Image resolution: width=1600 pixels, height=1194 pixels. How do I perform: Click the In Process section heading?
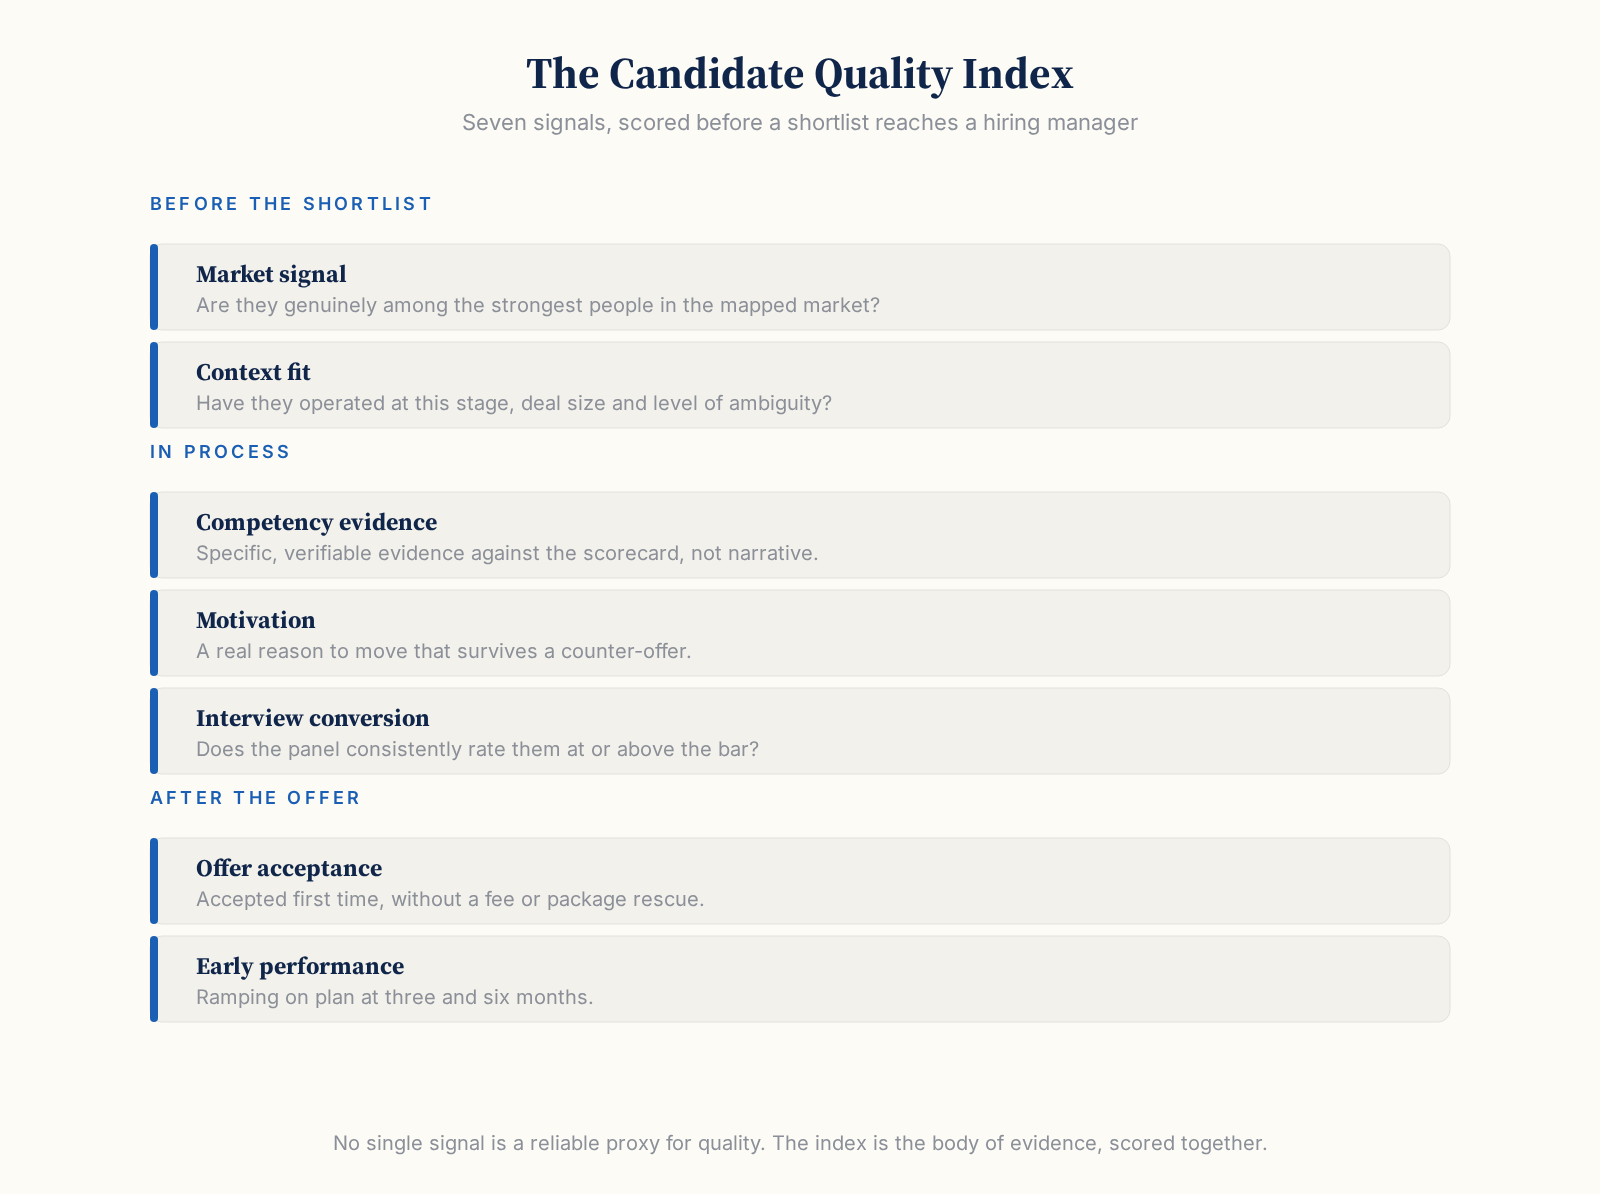point(220,452)
